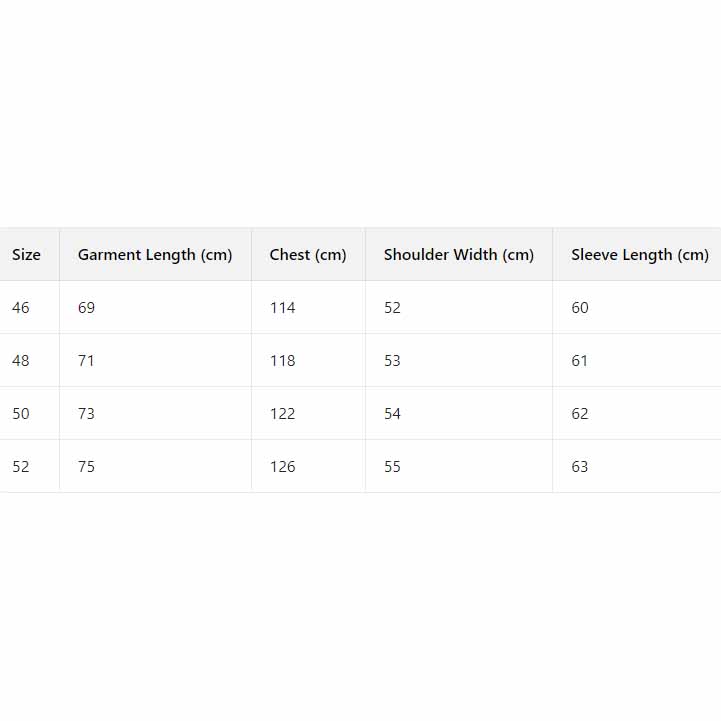
Task: Select size 50 in Size column
Action: click(21, 414)
